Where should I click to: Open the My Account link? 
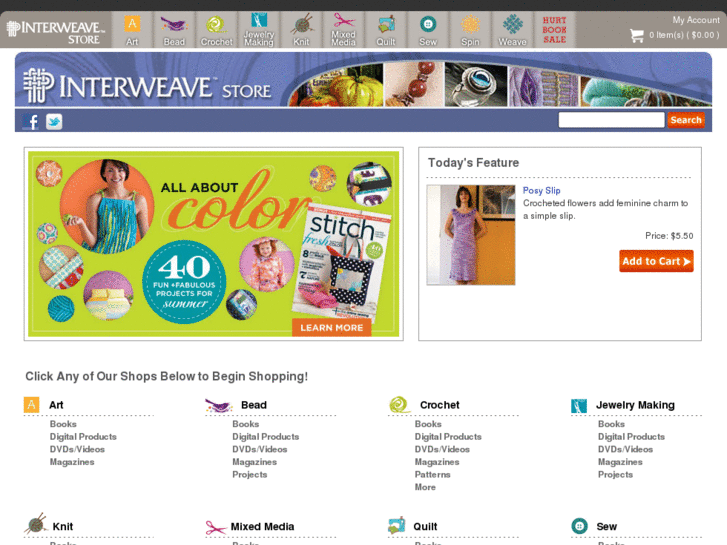pos(696,20)
